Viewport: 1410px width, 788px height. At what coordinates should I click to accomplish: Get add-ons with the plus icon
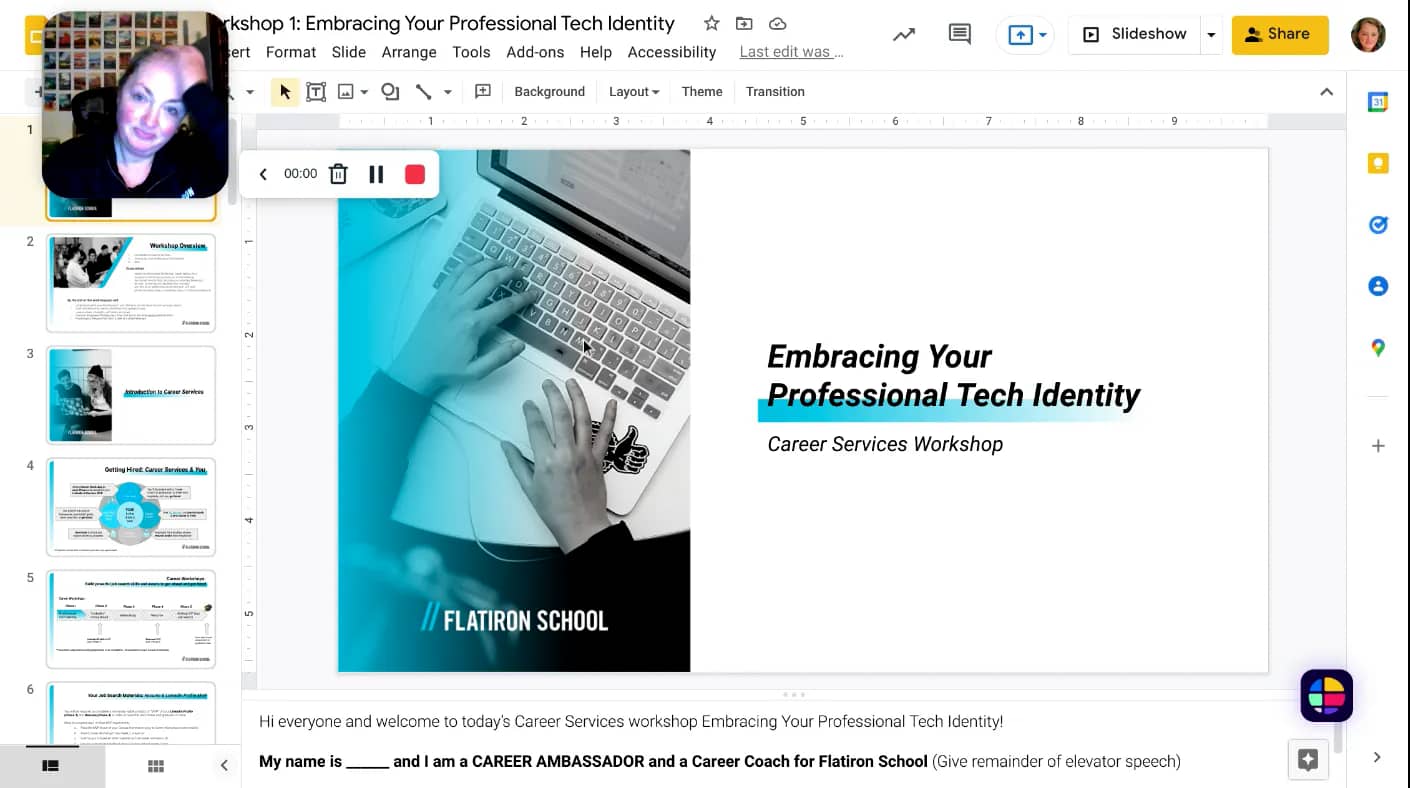point(1378,446)
